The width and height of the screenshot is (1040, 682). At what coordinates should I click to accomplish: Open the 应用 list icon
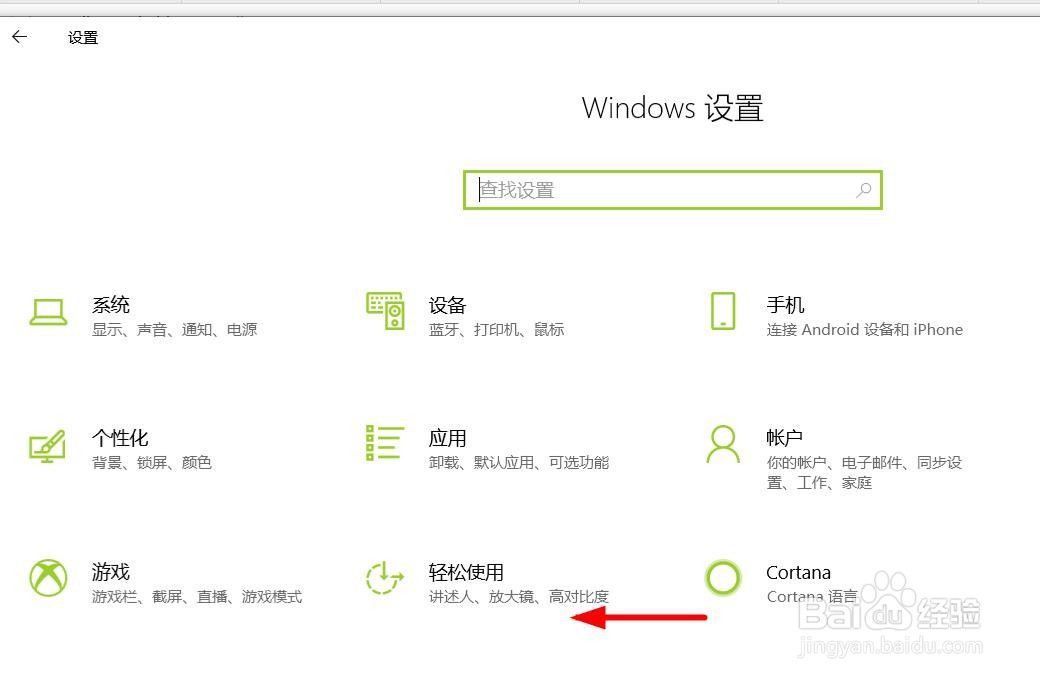(385, 443)
